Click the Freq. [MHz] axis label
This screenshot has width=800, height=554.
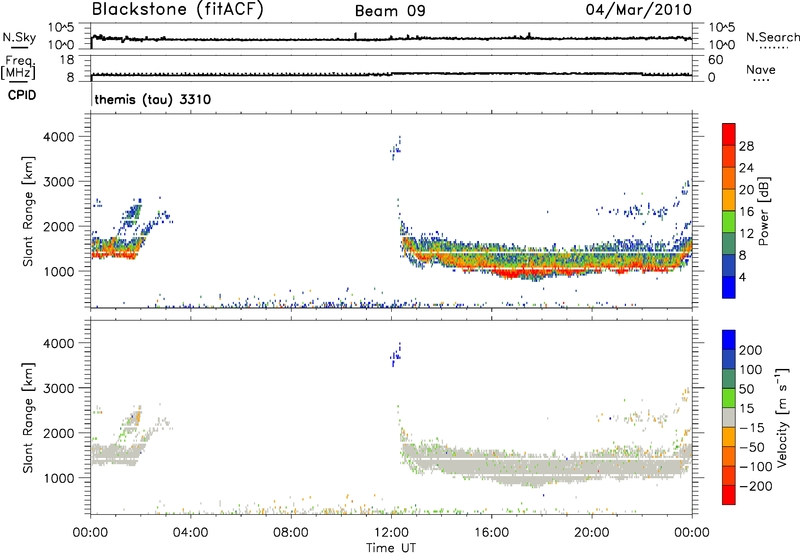pos(18,68)
